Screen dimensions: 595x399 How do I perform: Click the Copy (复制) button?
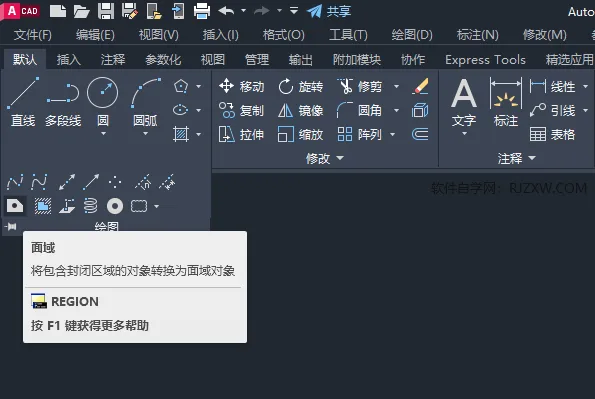pos(241,110)
